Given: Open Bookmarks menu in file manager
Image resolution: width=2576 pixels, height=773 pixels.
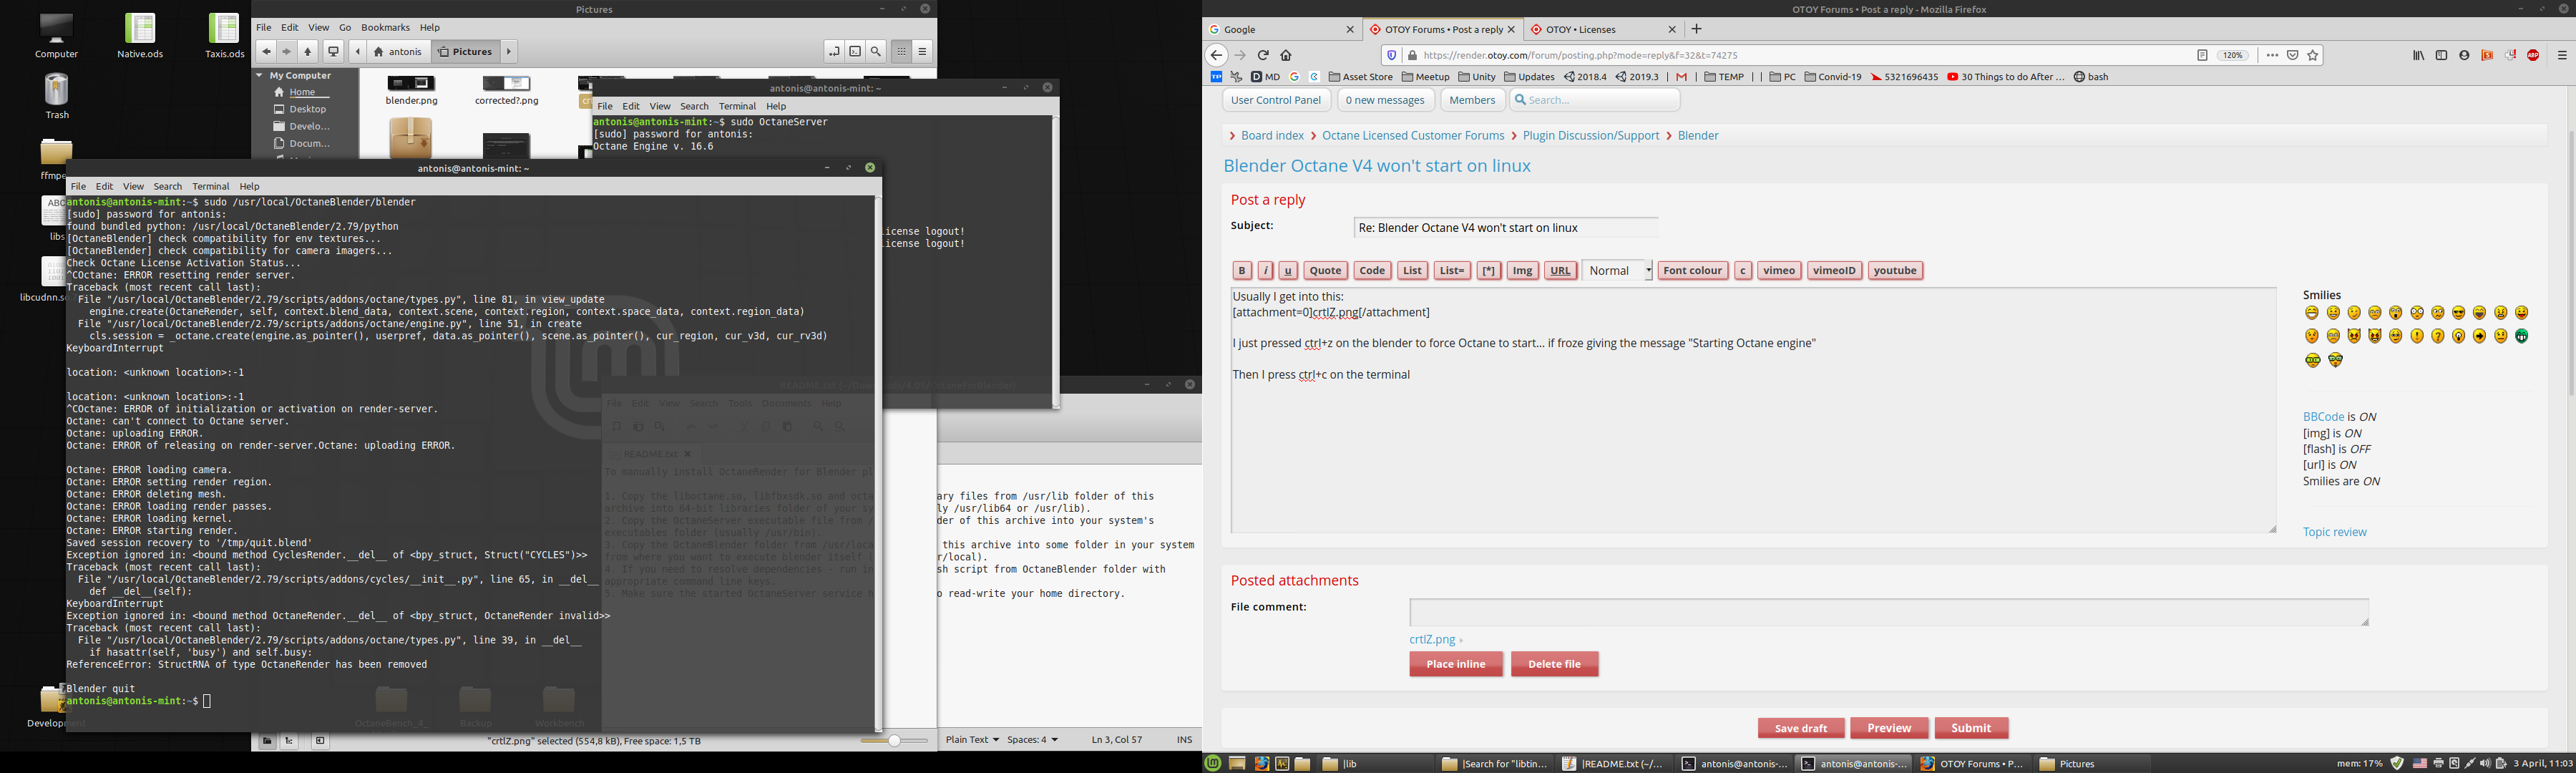Looking at the screenshot, I should [x=385, y=28].
